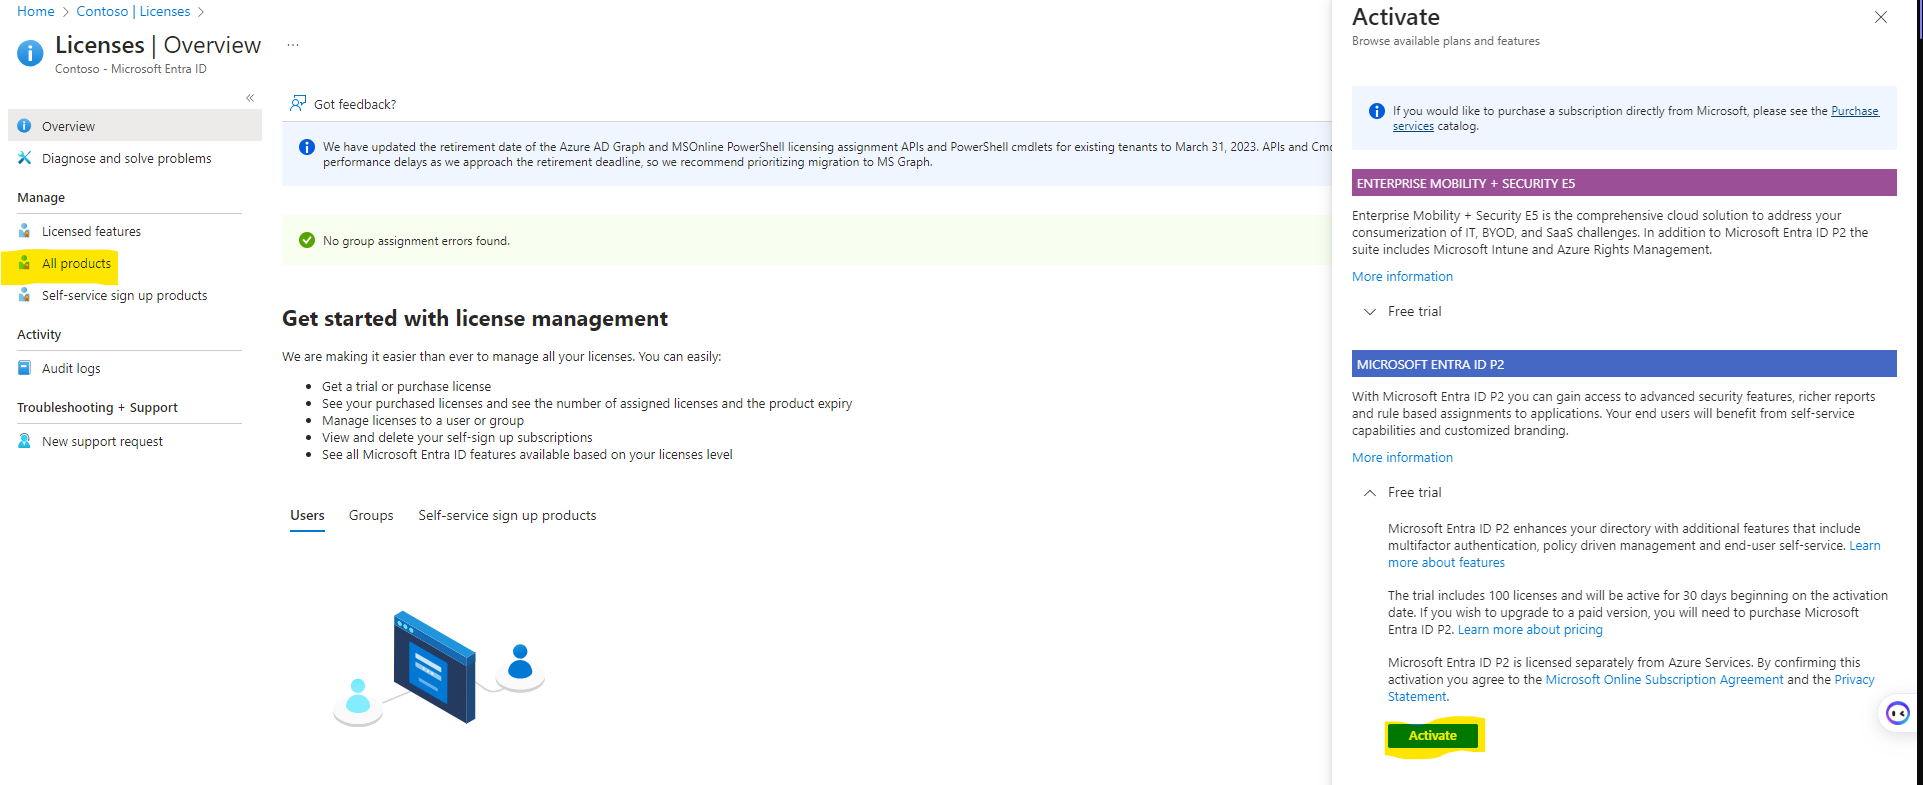The image size is (1923, 785).
Task: Close the Activate panel
Action: pyautogui.click(x=1881, y=17)
